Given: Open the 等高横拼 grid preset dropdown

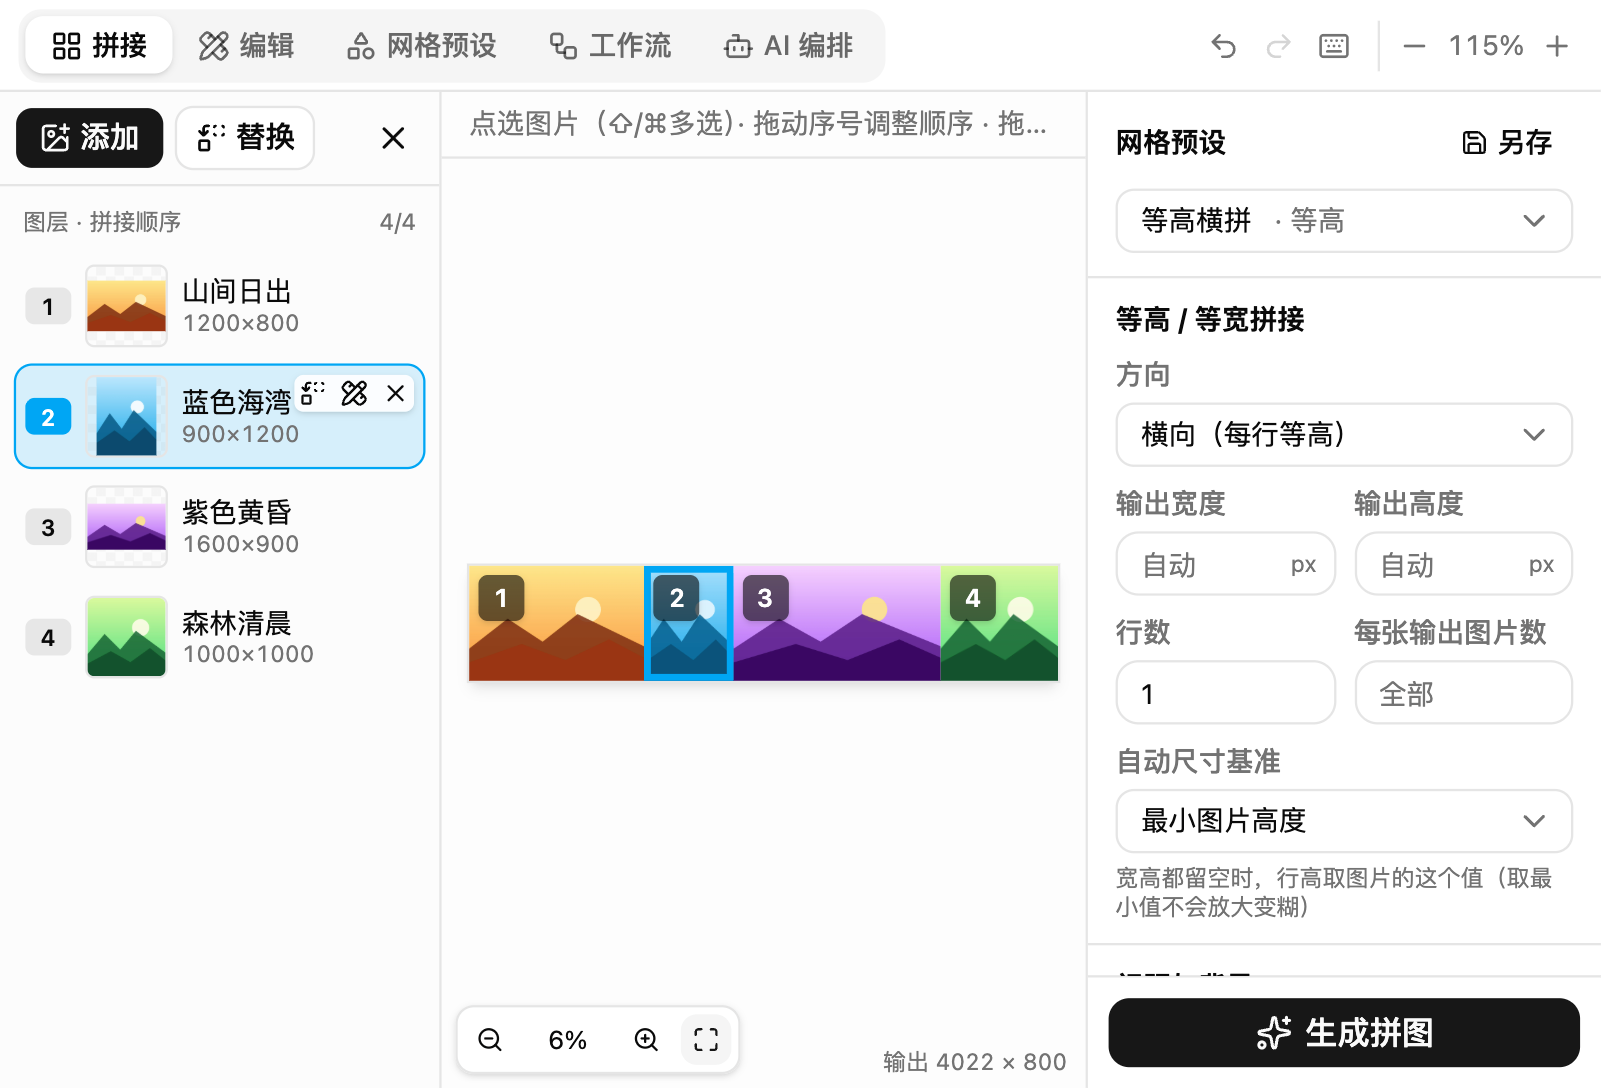Looking at the screenshot, I should pyautogui.click(x=1344, y=221).
